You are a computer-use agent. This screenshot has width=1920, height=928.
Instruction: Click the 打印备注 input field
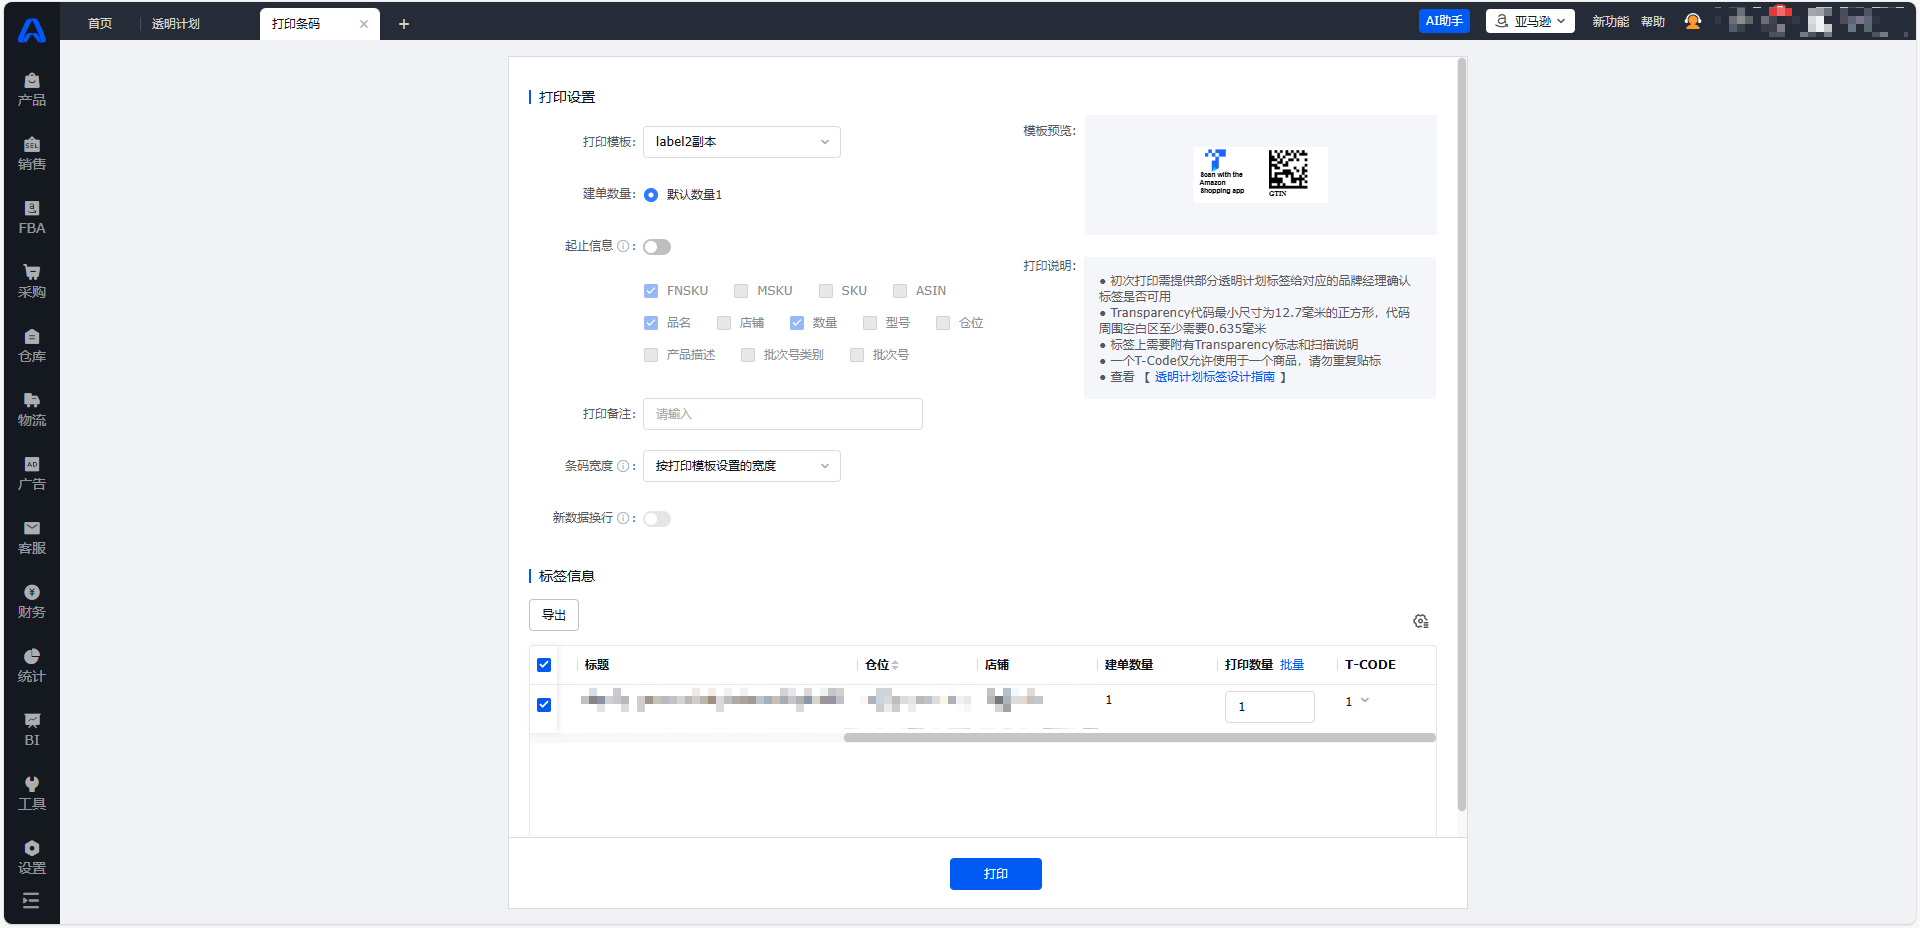pos(782,414)
